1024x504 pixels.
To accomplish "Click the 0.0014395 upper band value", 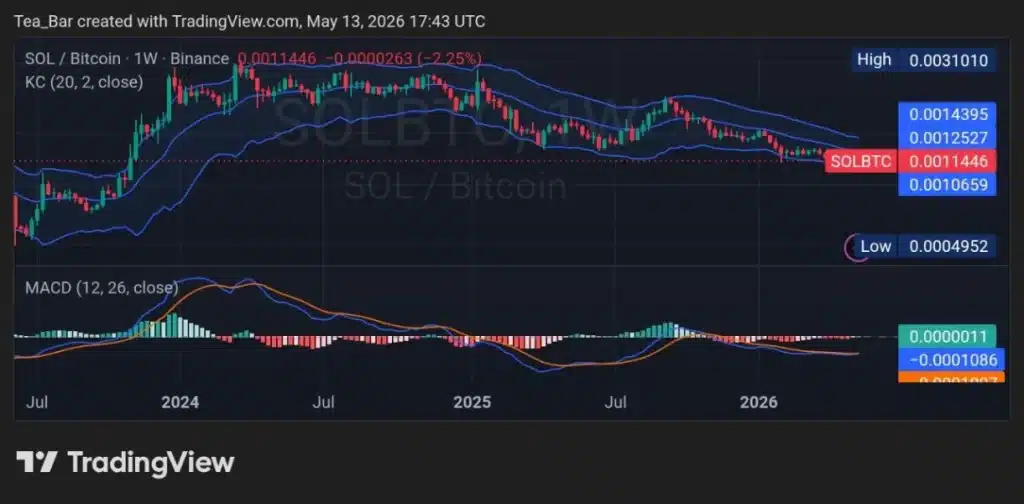I will (x=948, y=114).
